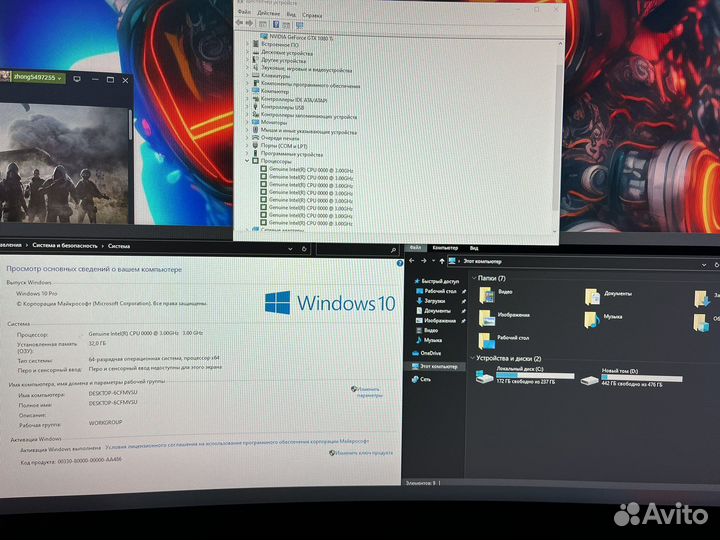720x540 pixels.
Task: Open Музыка in Explorer sidebar
Action: tap(429, 340)
